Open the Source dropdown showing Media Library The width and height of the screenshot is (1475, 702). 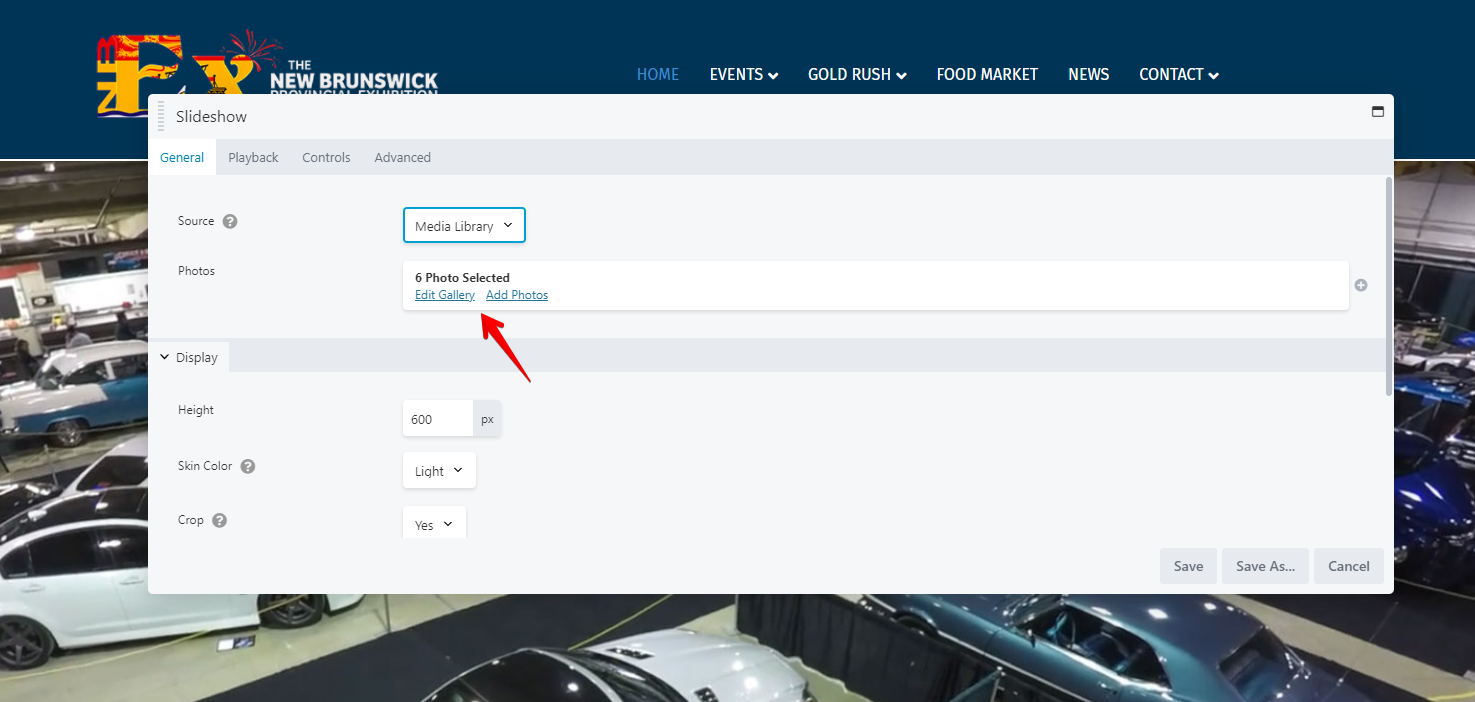pyautogui.click(x=464, y=226)
